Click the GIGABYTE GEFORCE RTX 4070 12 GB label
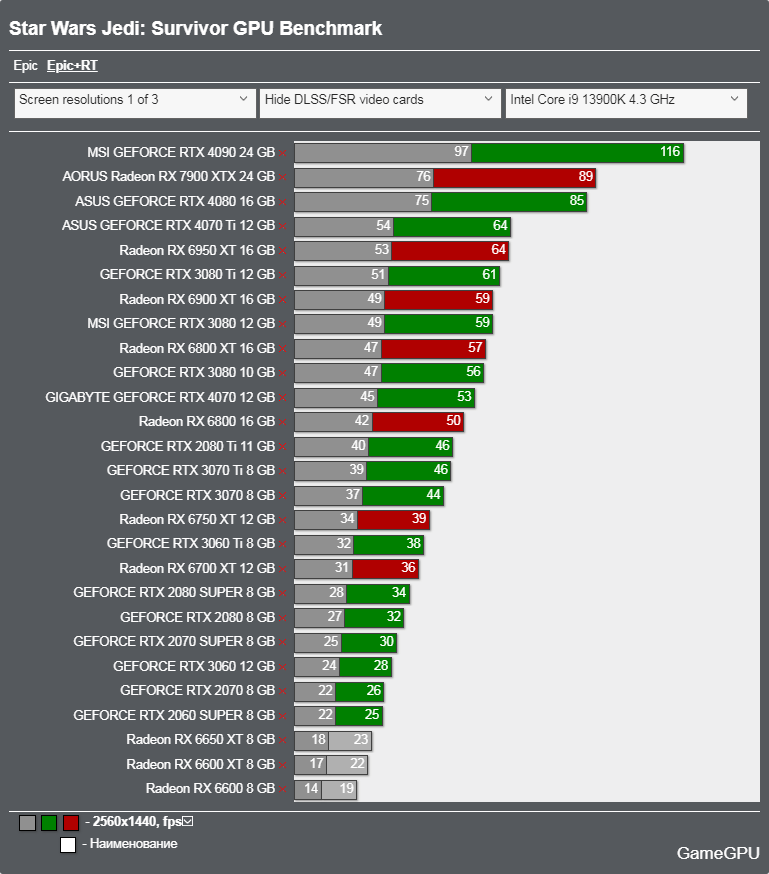Image resolution: width=769 pixels, height=874 pixels. pos(160,397)
